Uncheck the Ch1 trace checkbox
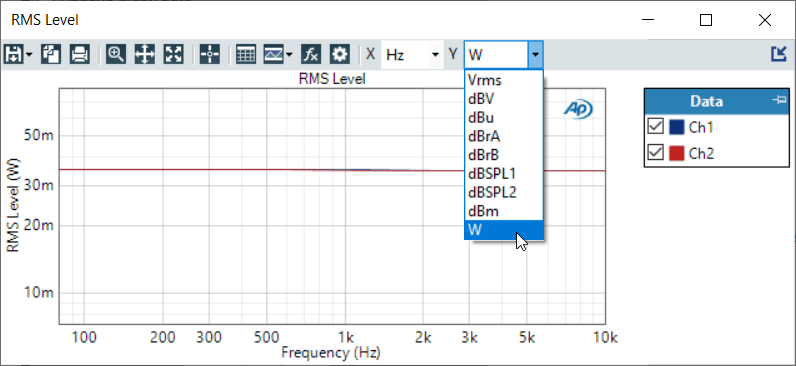 (655, 126)
